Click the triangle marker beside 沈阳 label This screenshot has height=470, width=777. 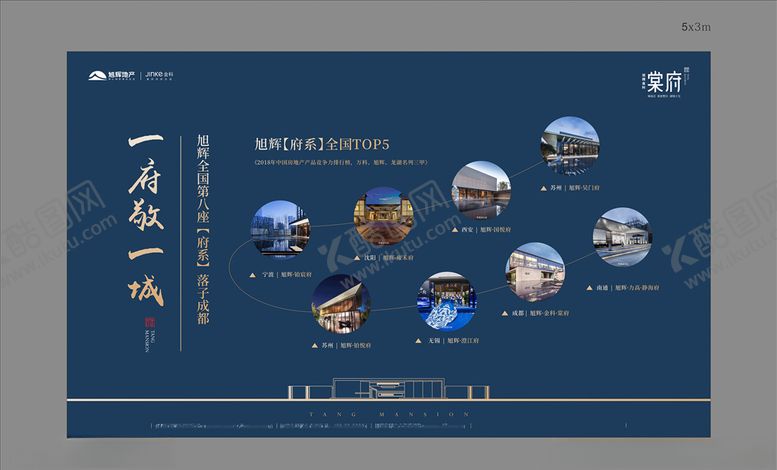click(357, 258)
